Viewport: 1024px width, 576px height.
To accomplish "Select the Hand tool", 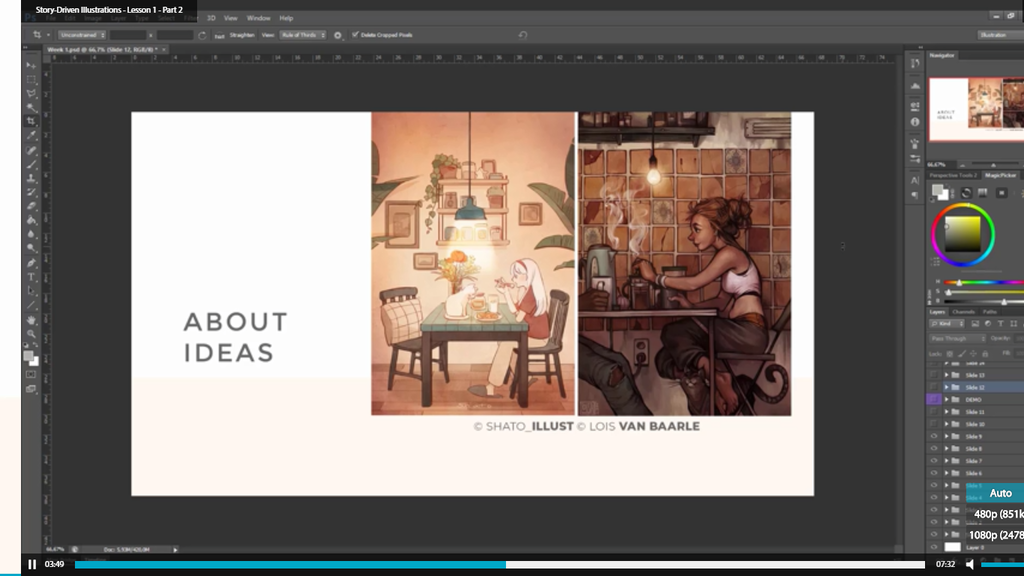I will pos(31,319).
